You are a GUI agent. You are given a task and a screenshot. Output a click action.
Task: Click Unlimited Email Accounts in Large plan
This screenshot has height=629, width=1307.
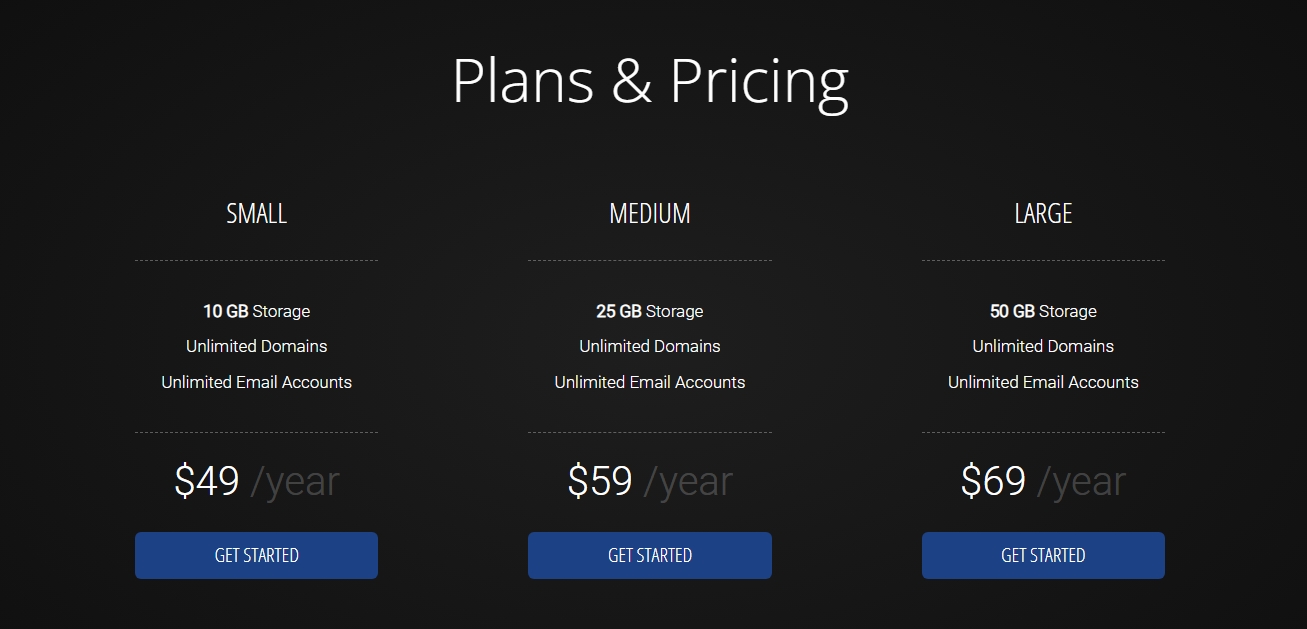(1043, 382)
